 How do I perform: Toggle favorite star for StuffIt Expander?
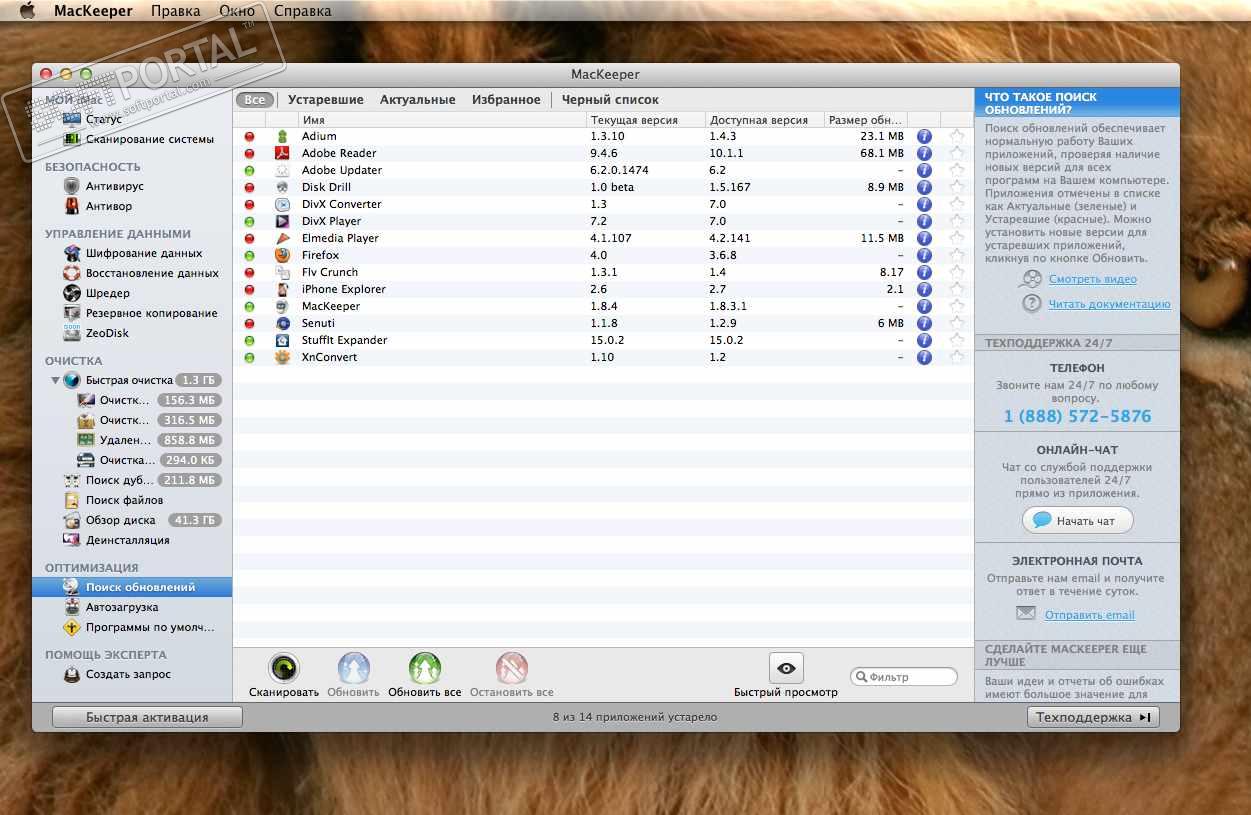tap(957, 340)
